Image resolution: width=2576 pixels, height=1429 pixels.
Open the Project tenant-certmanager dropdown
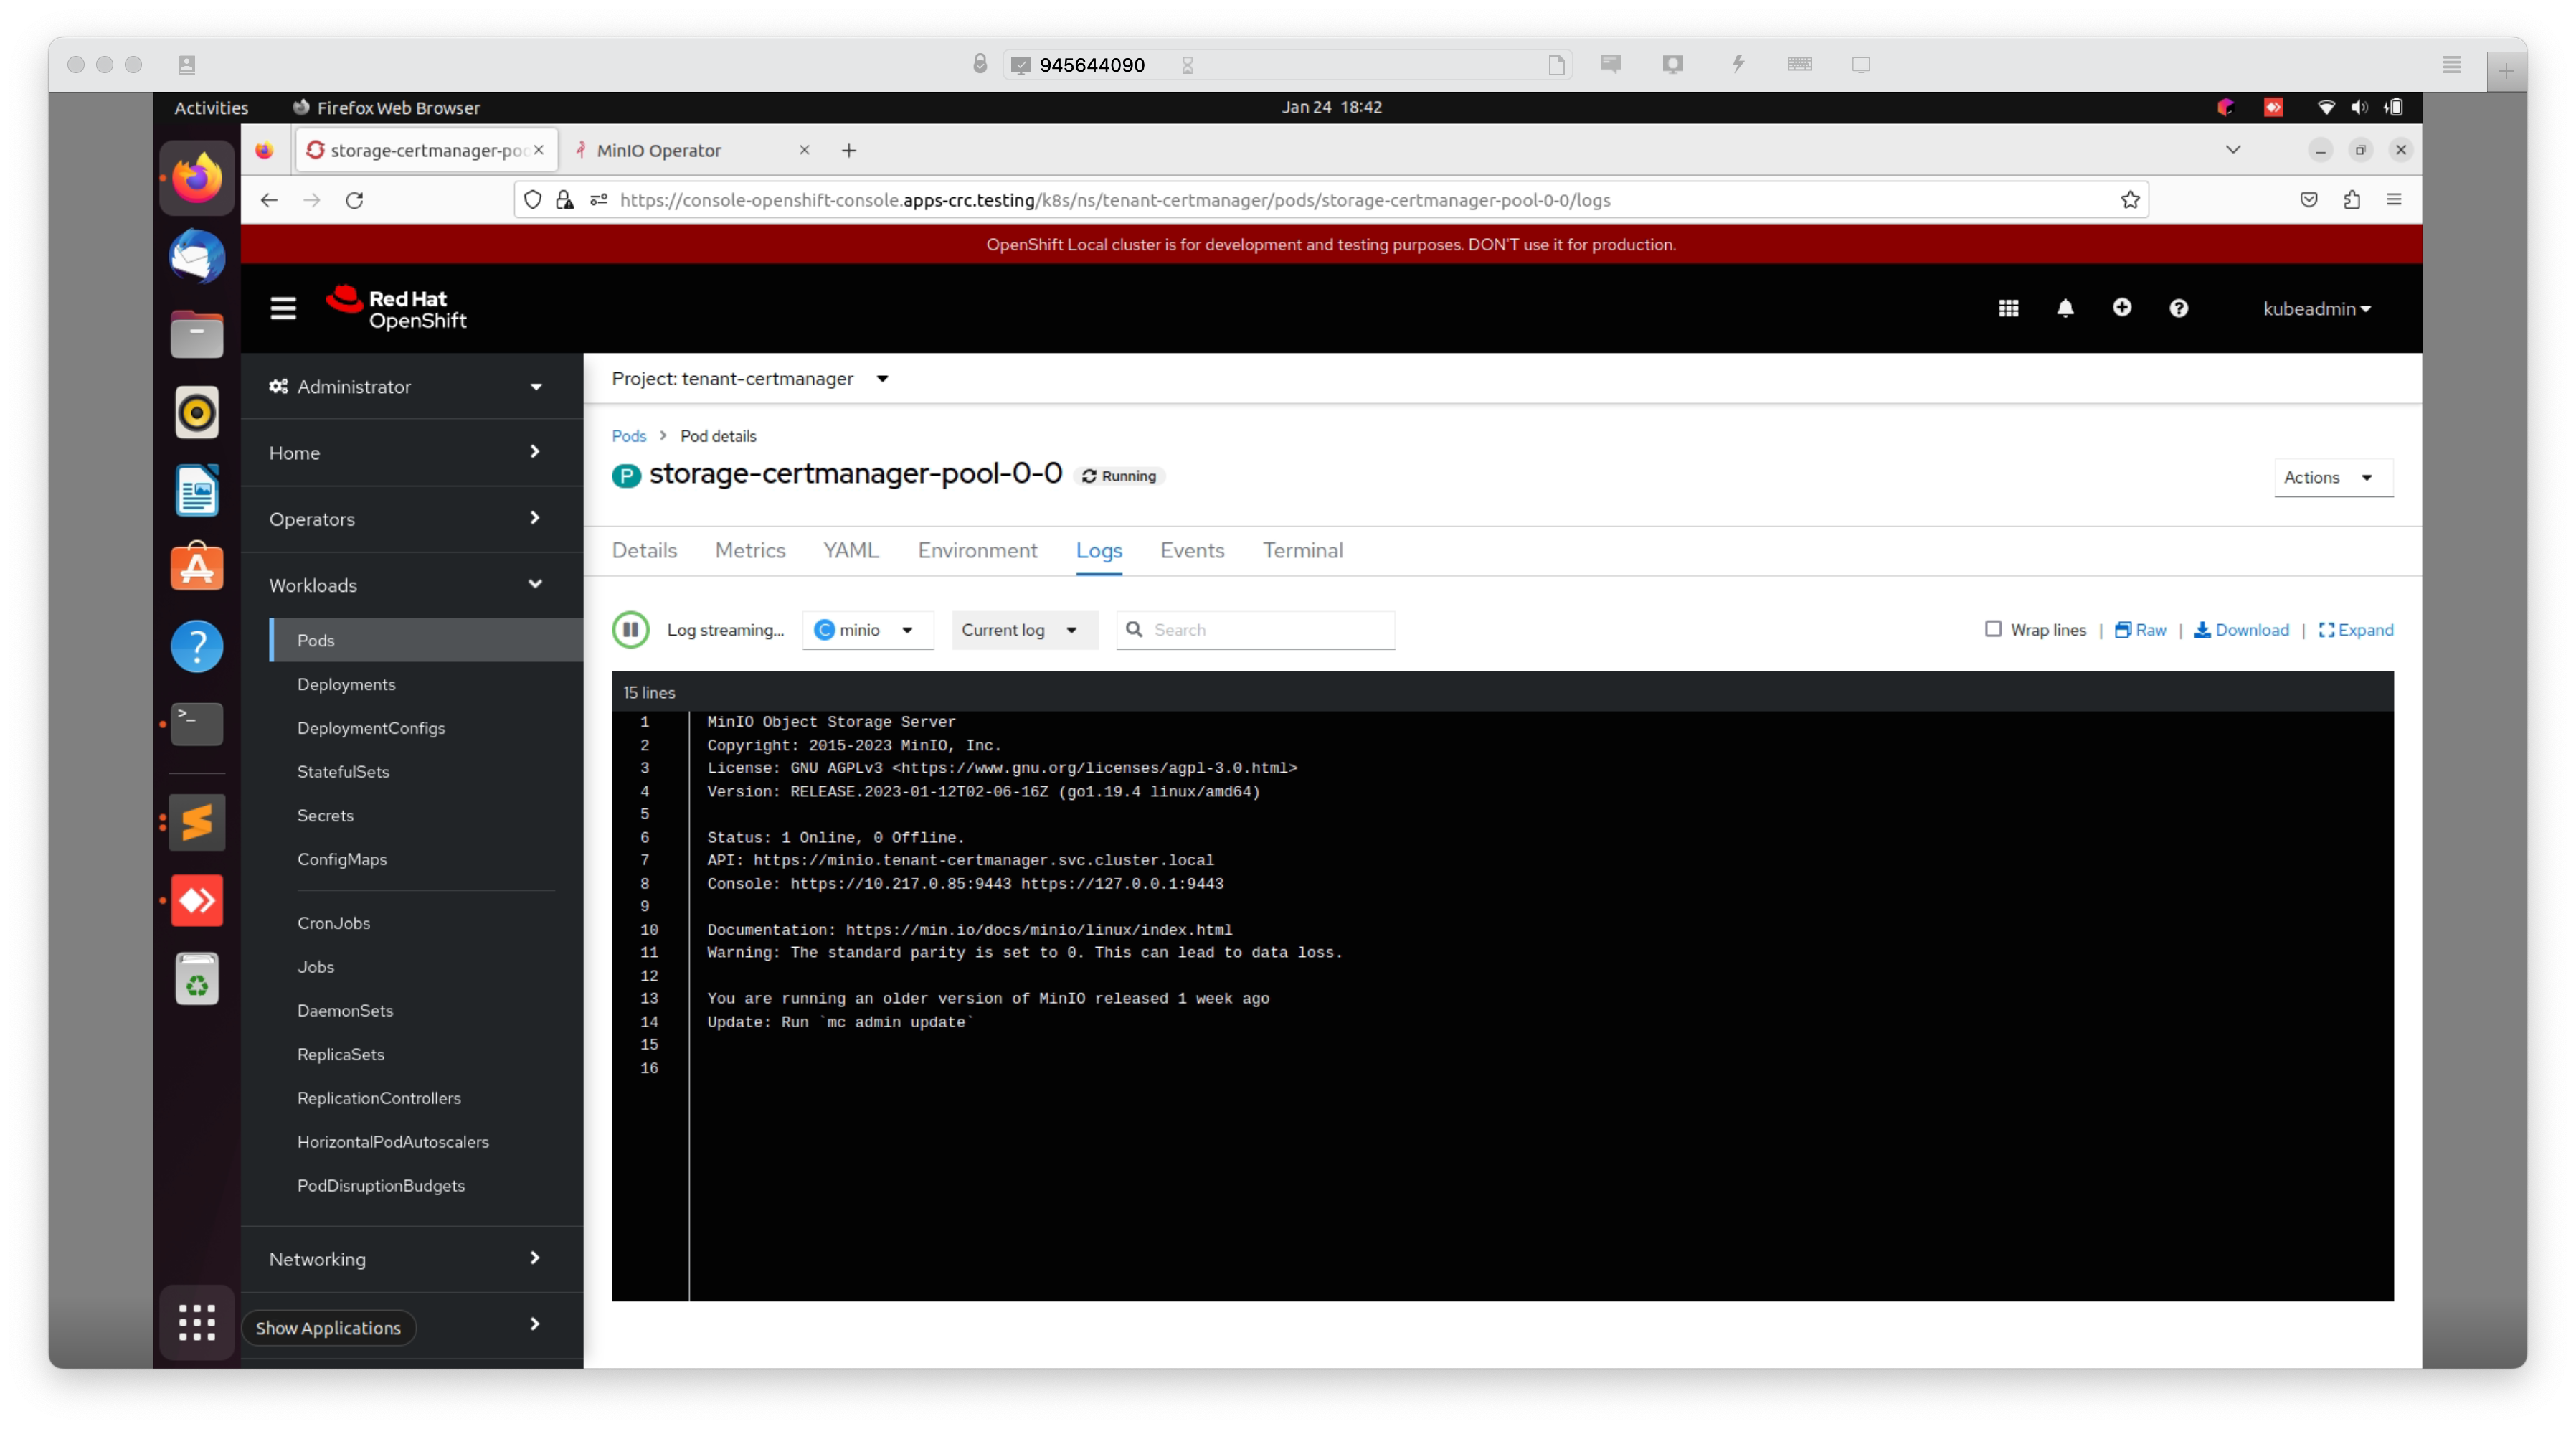tap(750, 379)
